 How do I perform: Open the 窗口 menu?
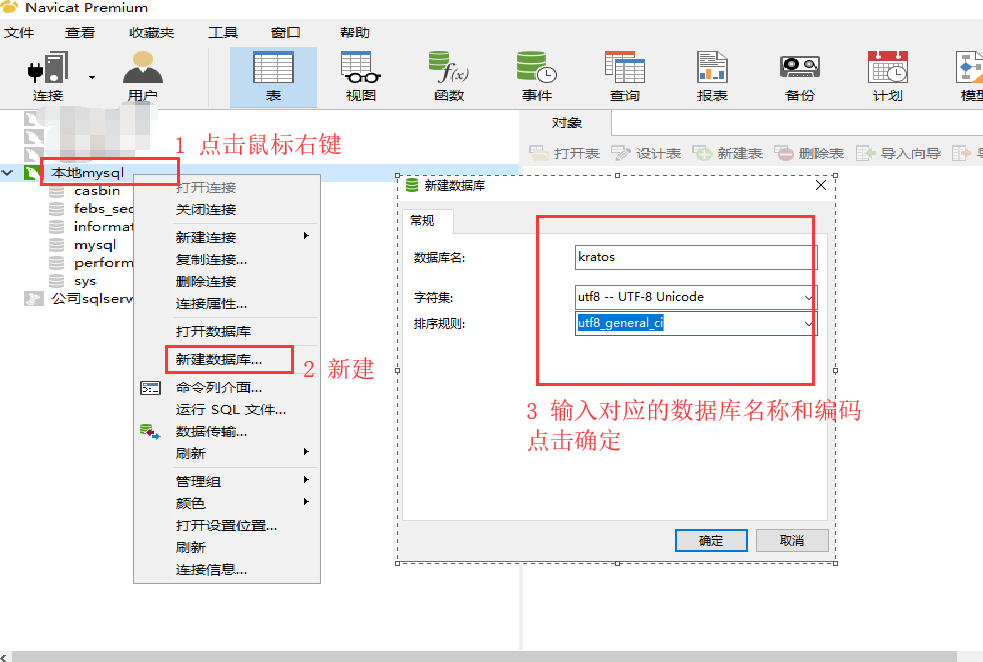286,33
